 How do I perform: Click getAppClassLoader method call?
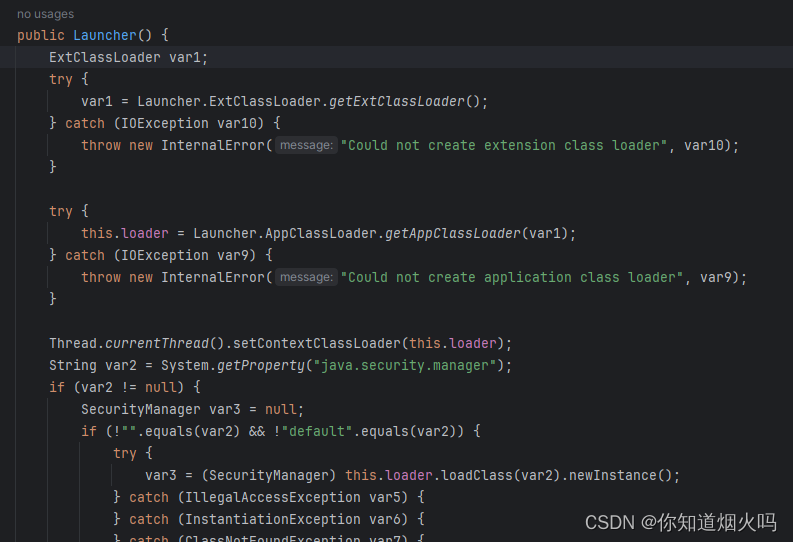[x=453, y=233]
